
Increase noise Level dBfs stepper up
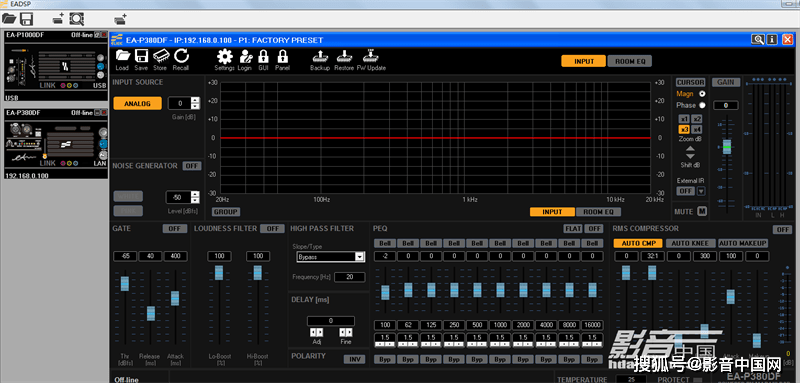tap(195, 194)
